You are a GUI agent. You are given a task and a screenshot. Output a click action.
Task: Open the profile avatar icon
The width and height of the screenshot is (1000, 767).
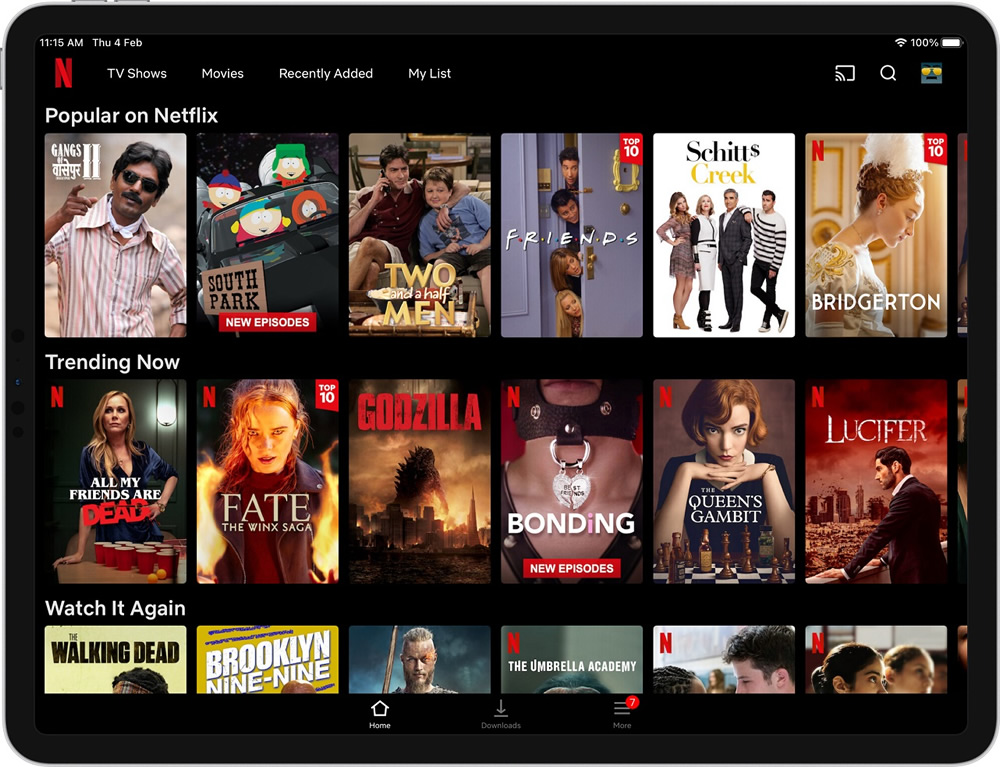pyautogui.click(x=931, y=73)
